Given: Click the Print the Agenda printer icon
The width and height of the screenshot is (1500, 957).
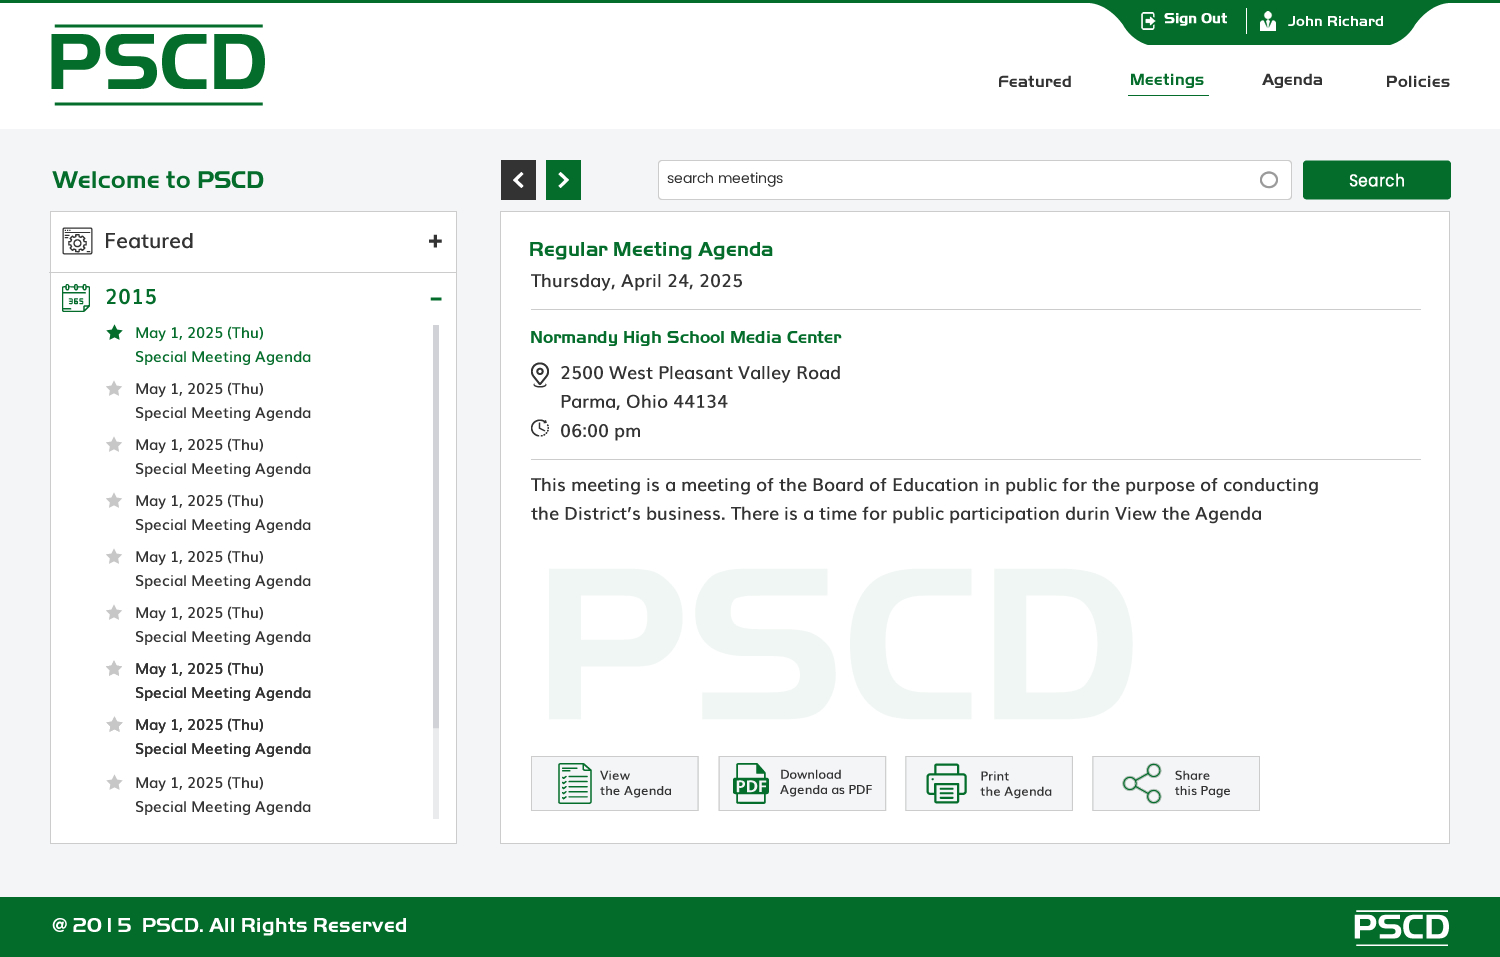Looking at the screenshot, I should [x=946, y=784].
